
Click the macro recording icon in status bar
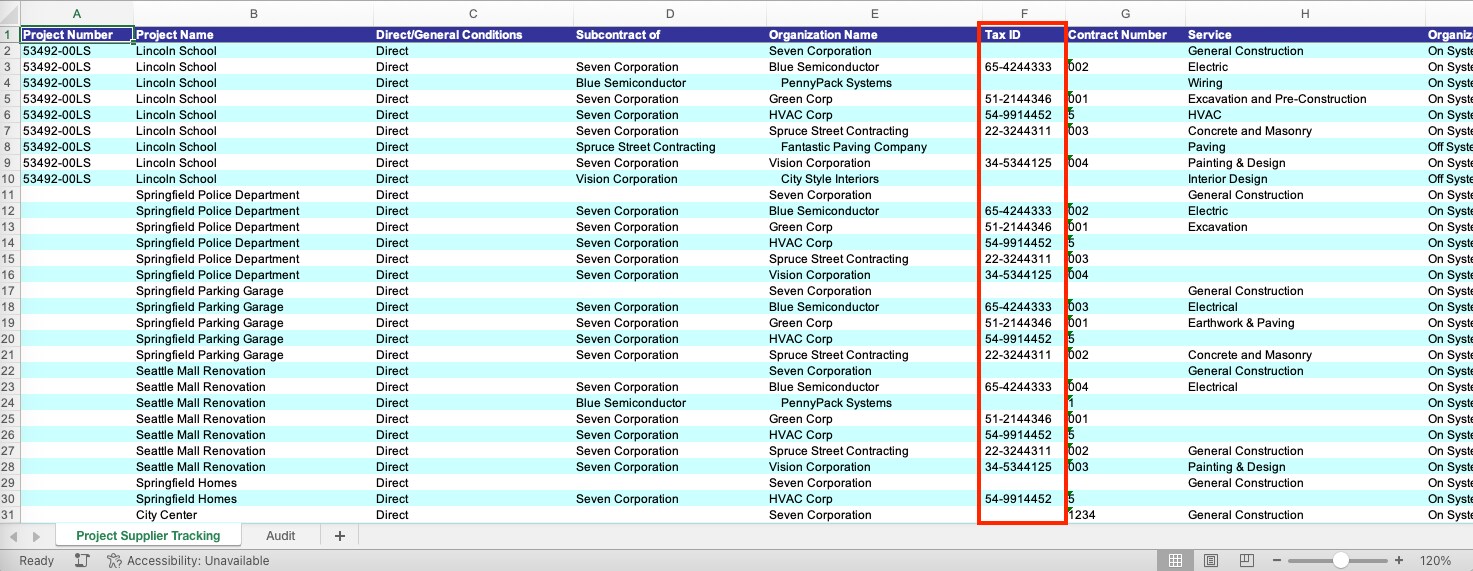82,560
